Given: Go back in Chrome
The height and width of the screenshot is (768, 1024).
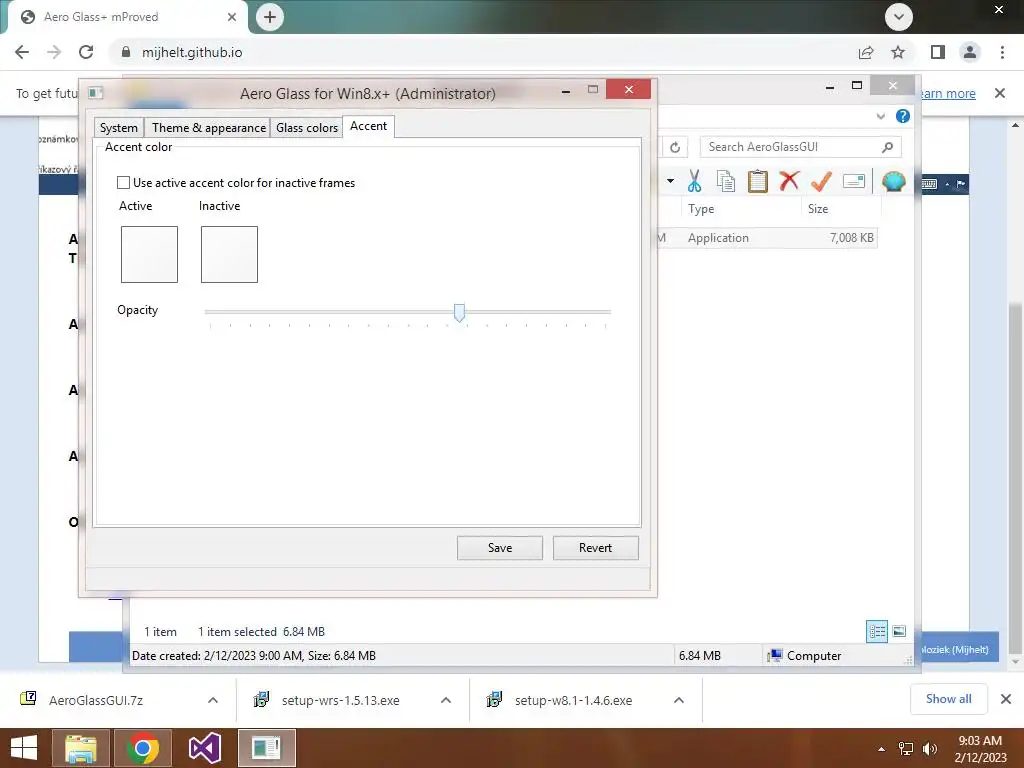Looking at the screenshot, I should pos(22,52).
